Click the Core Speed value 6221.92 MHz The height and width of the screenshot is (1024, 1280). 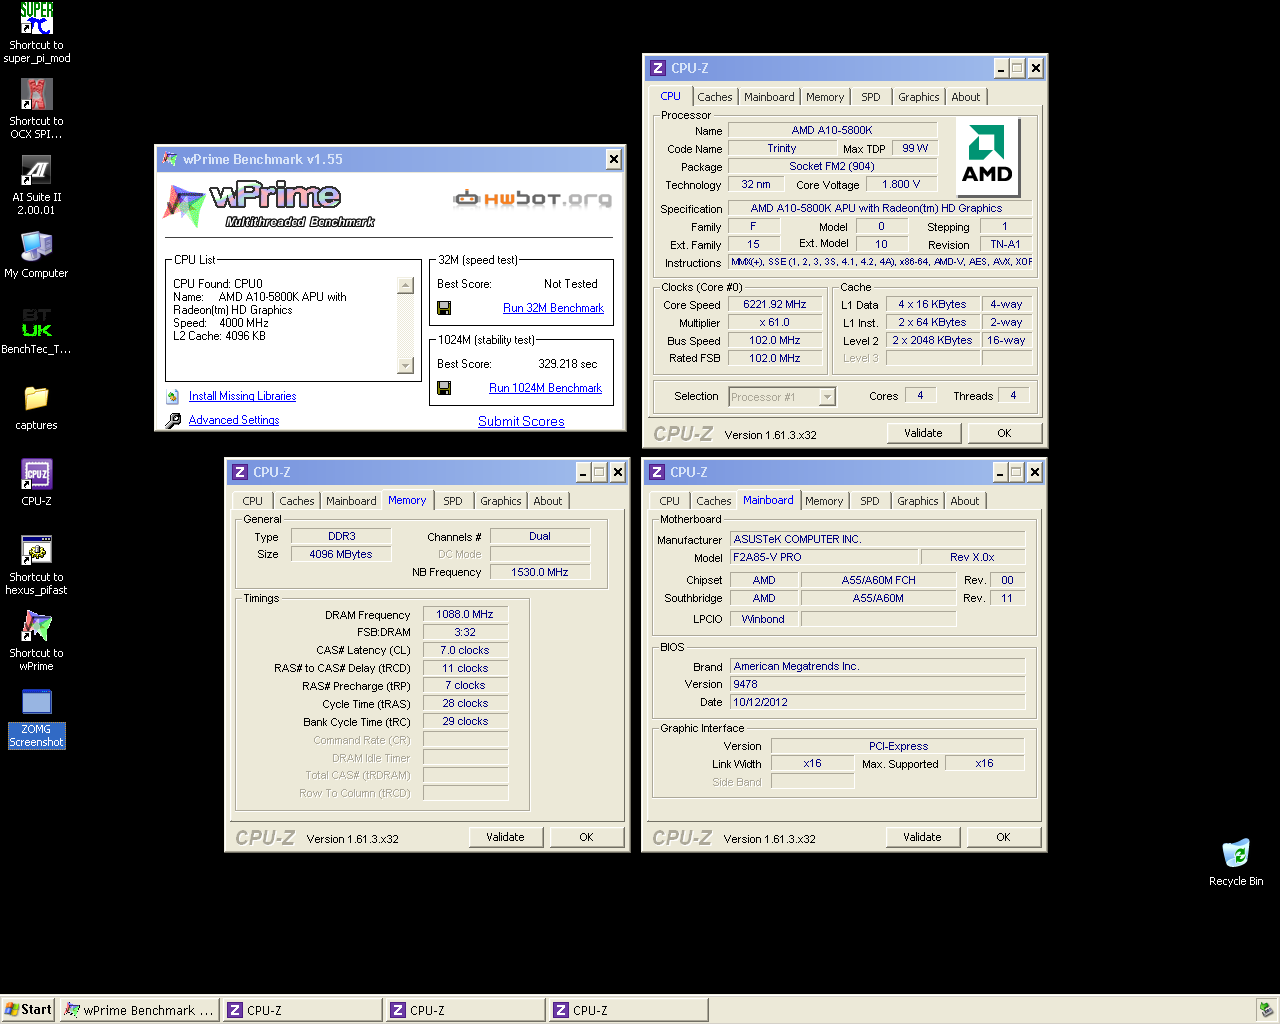pos(775,304)
